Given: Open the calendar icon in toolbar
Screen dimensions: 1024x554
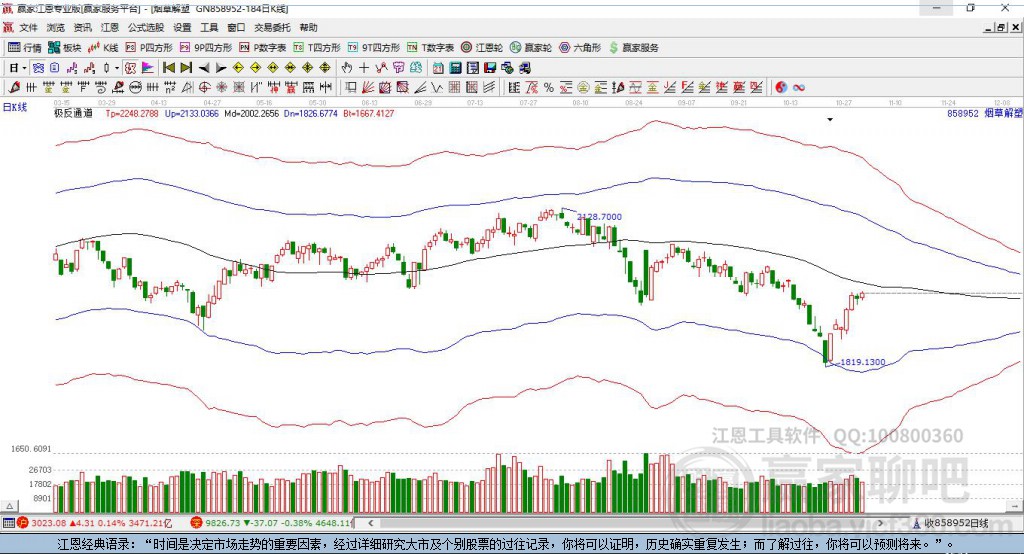Looking at the screenshot, I should click(x=438, y=68).
